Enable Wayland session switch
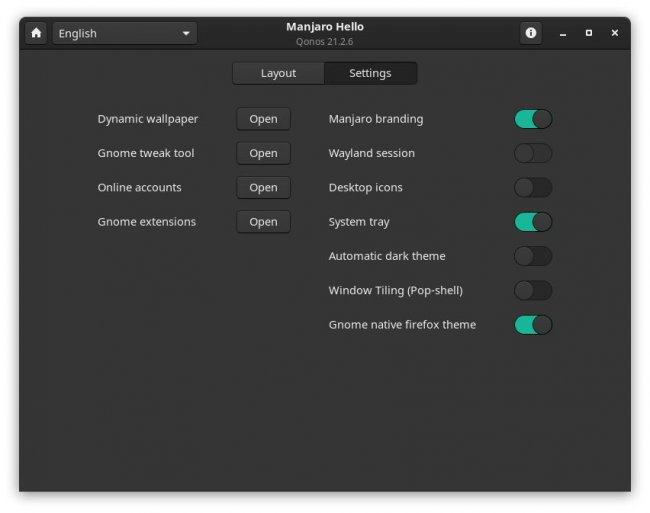The image size is (650, 513). point(533,153)
